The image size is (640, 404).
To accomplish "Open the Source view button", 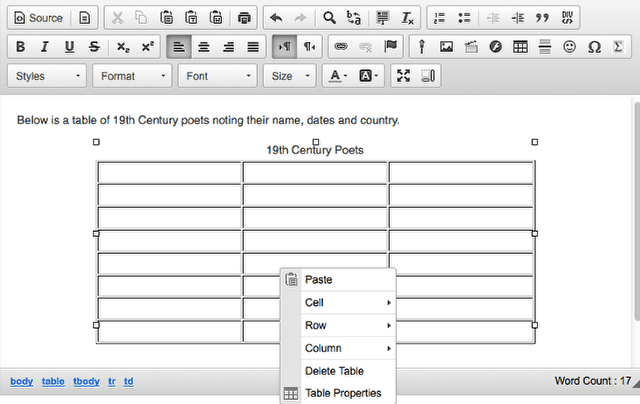I will 39,18.
